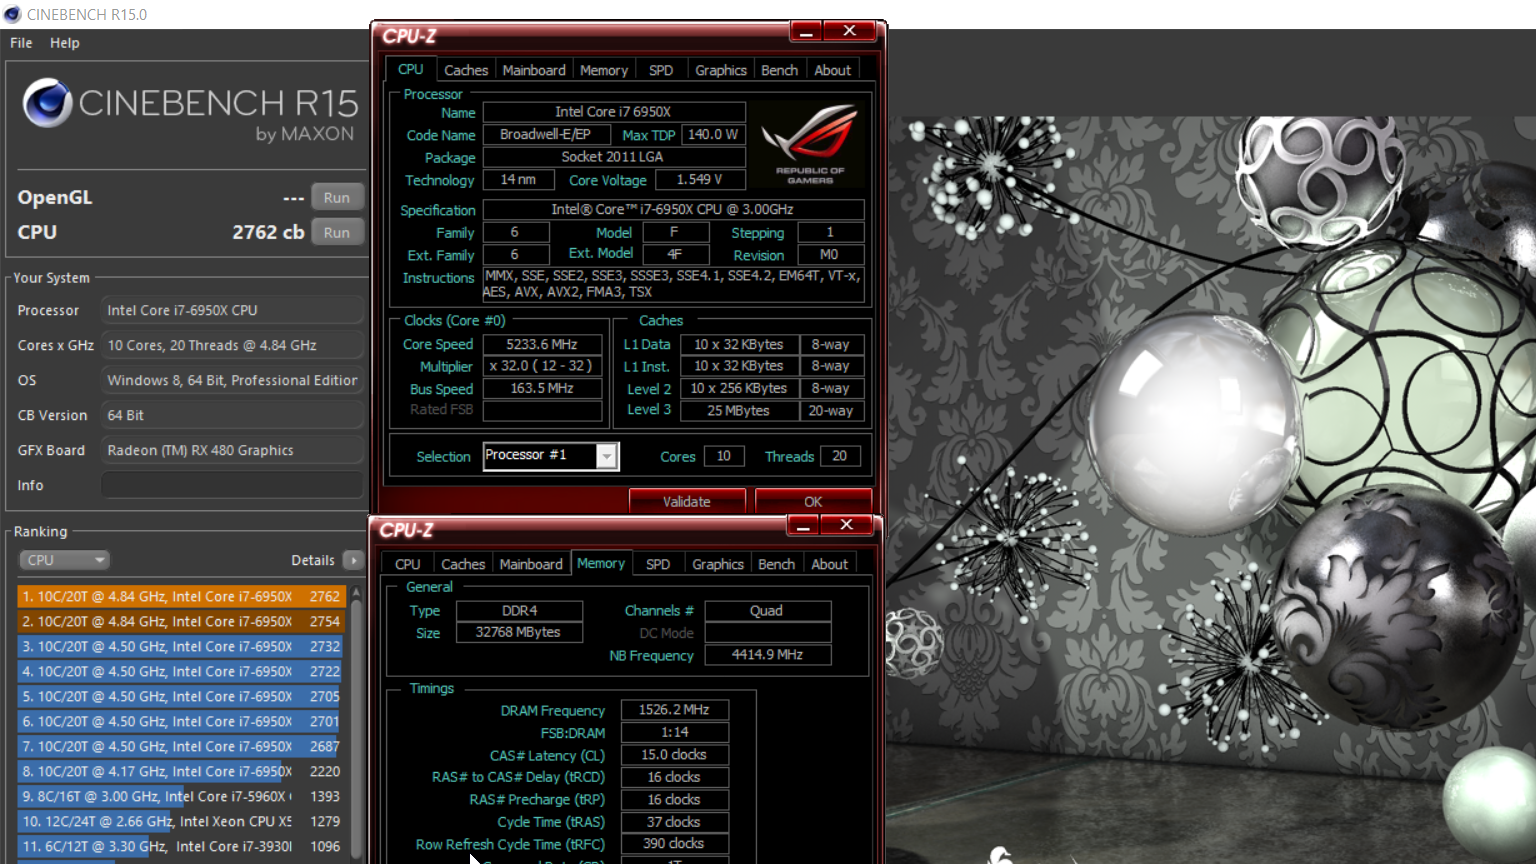Click the Multiplier x 32.0 value
1536x864 pixels.
pyautogui.click(x=542, y=366)
